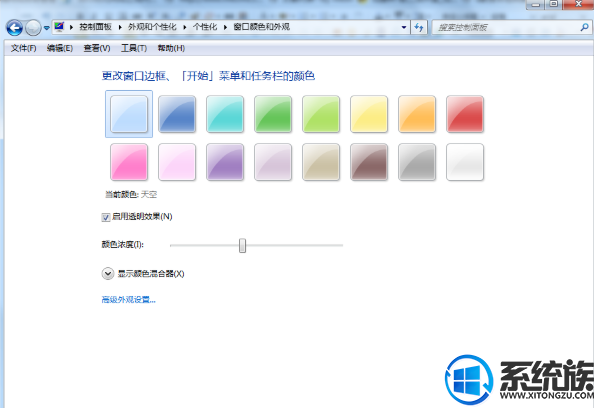This screenshot has width=594, height=408.
Task: Click in the 搜索控制面板 search field
Action: coord(507,27)
